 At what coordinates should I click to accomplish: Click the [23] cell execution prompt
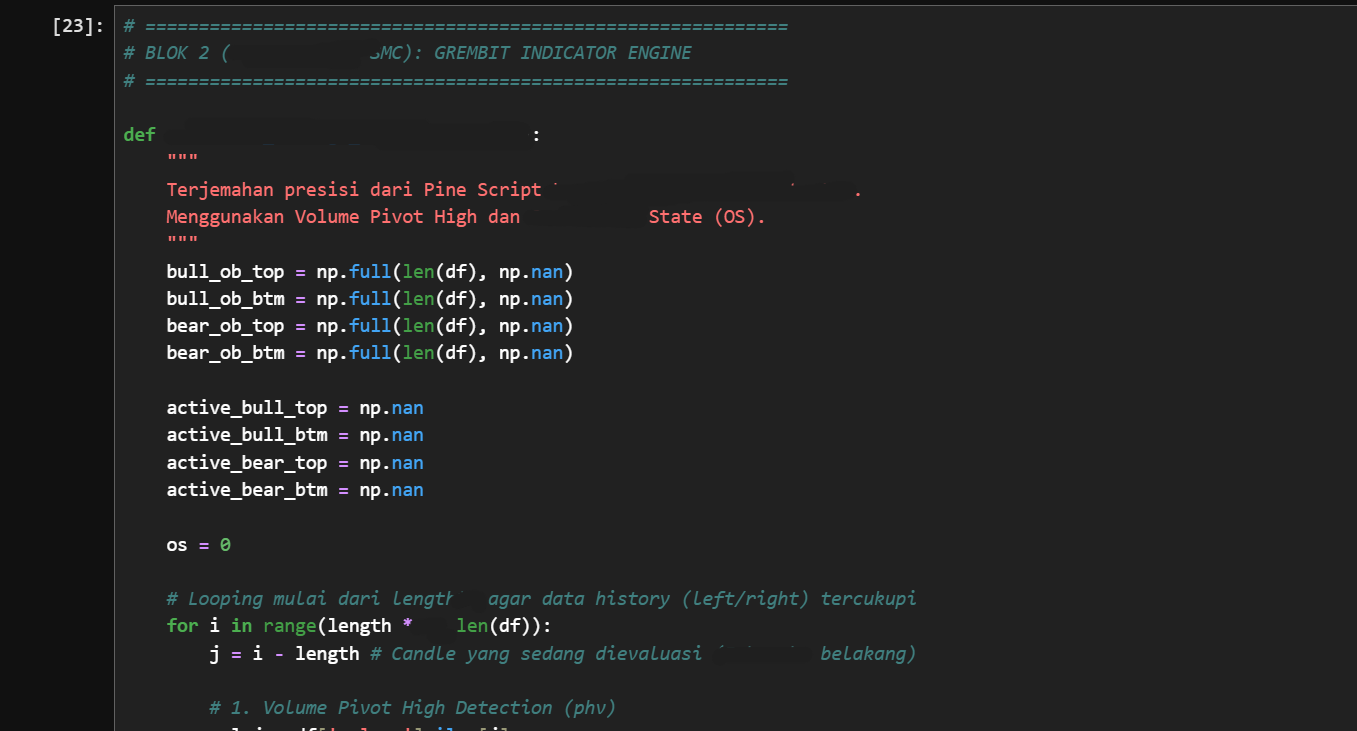[x=78, y=27]
